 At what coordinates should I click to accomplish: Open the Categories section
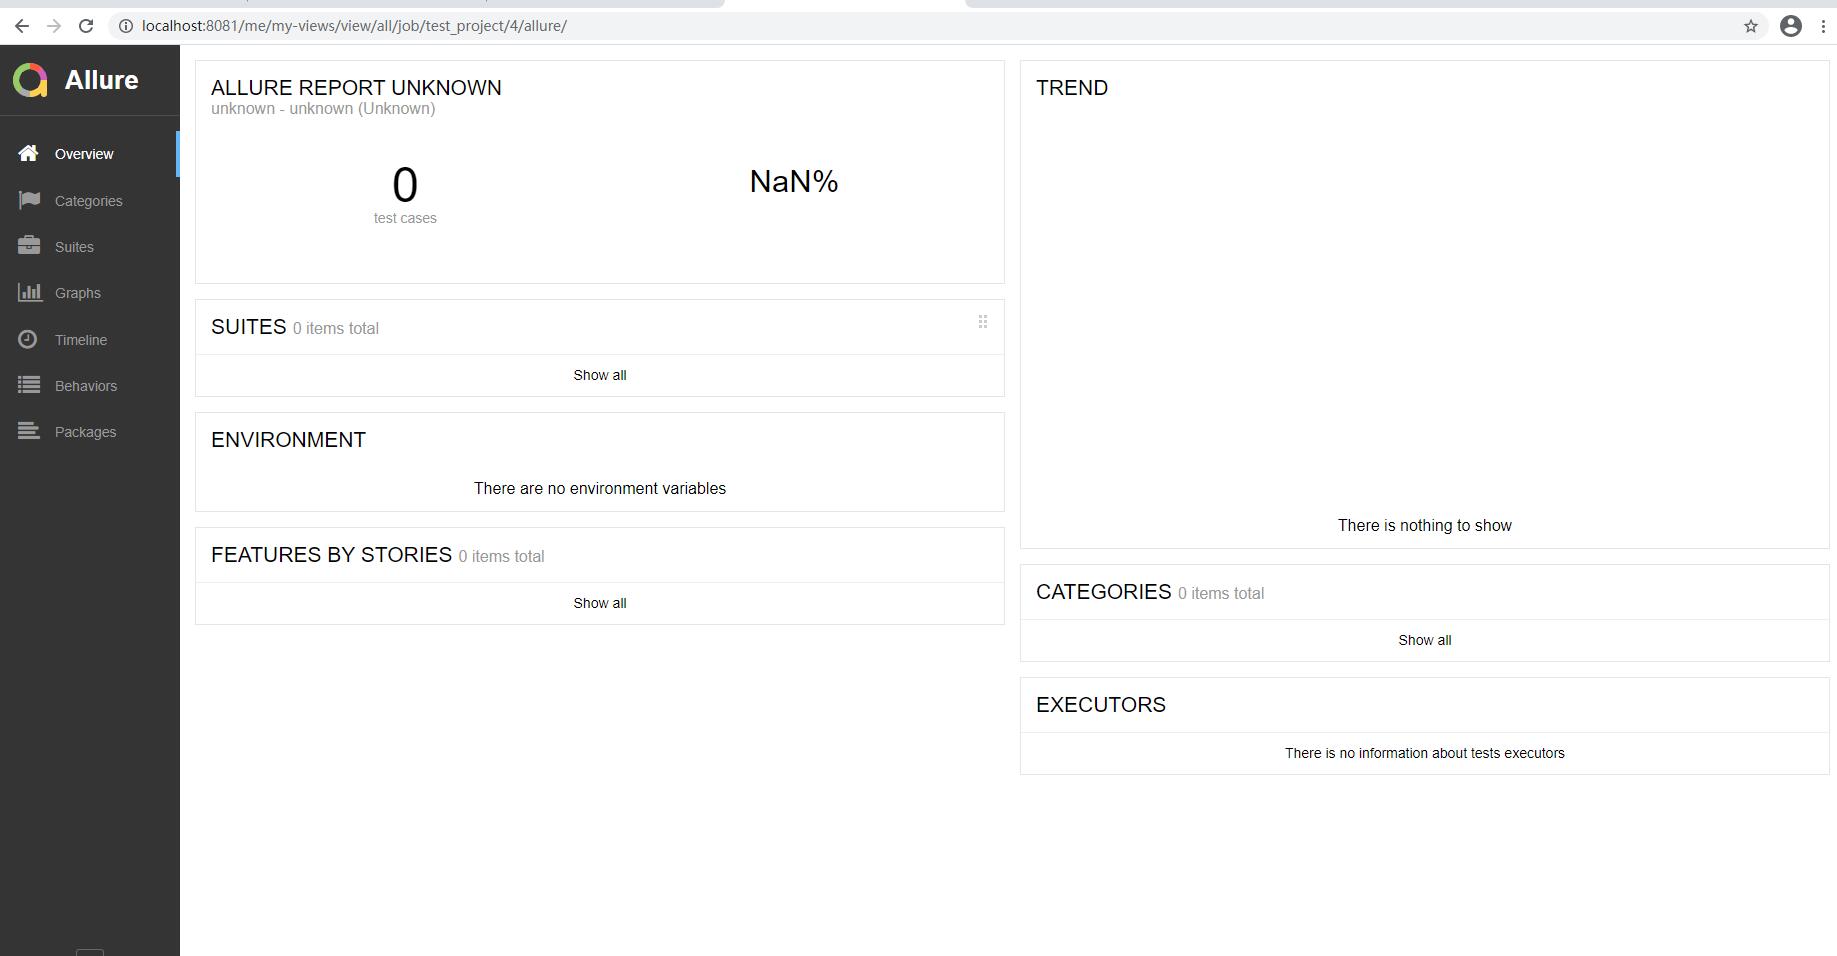pos(90,201)
